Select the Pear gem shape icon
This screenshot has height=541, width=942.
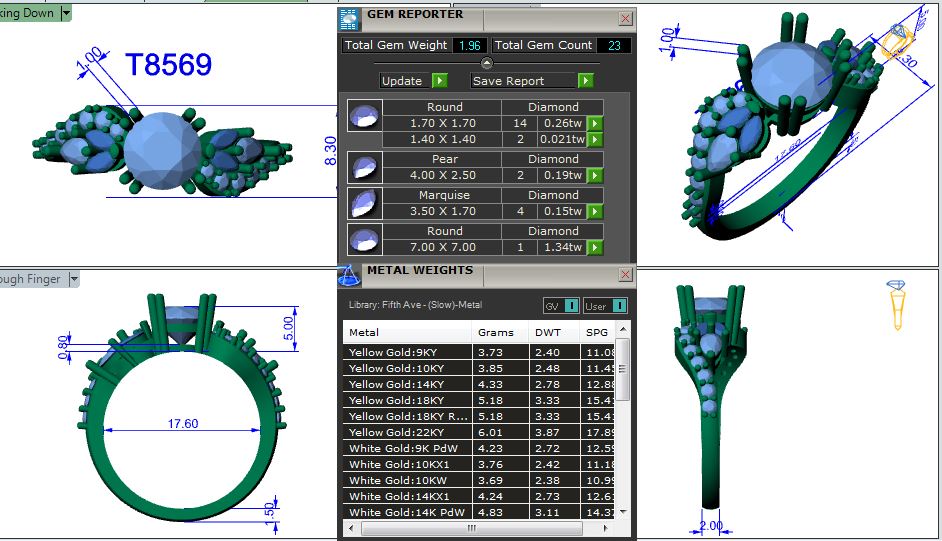tap(364, 167)
